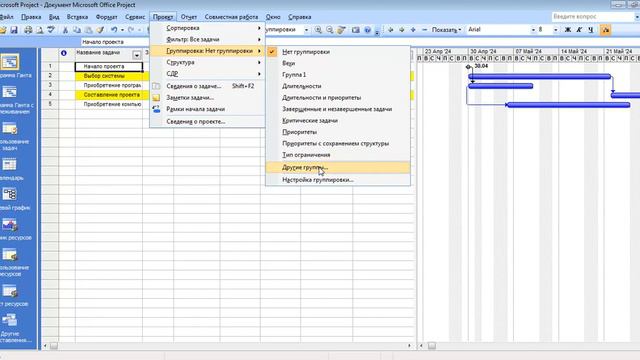Image resolution: width=640 pixels, height=360 pixels.
Task: Click the Paste toolbar icon
Action: tap(88, 30)
